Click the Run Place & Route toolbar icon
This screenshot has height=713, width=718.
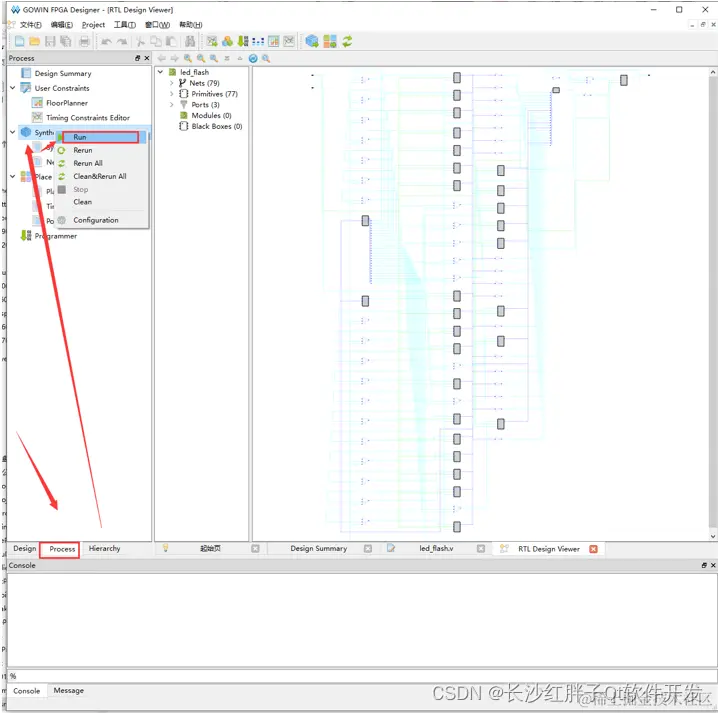pos(330,42)
